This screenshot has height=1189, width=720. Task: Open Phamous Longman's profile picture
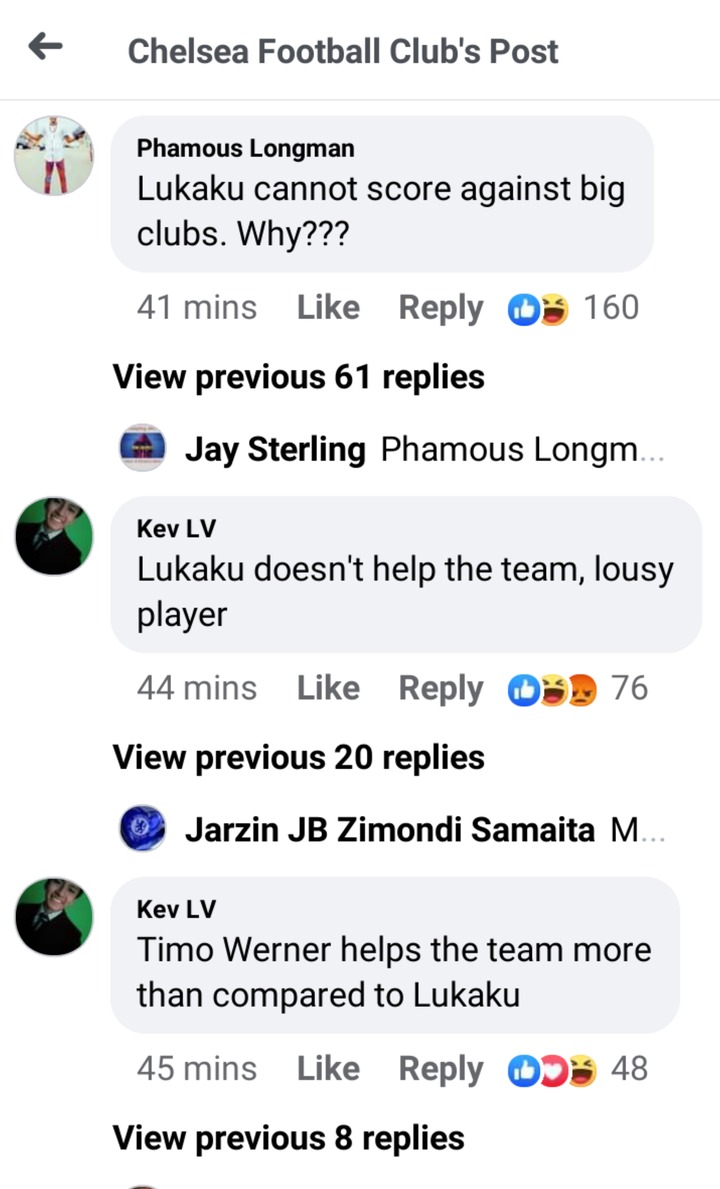point(54,155)
